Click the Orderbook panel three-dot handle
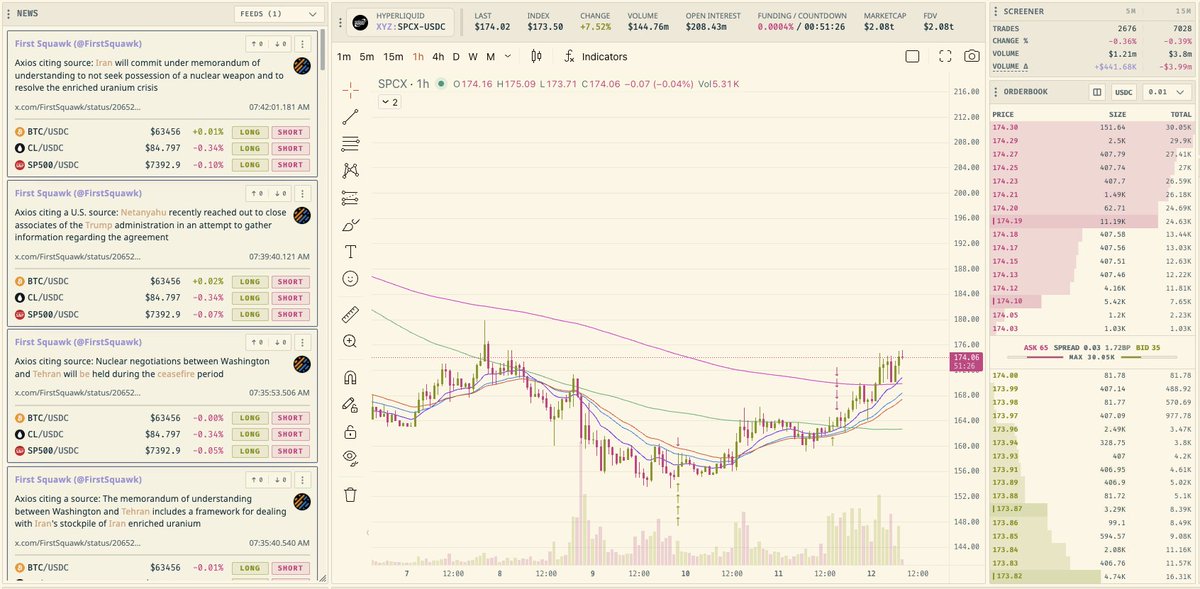 pos(995,92)
